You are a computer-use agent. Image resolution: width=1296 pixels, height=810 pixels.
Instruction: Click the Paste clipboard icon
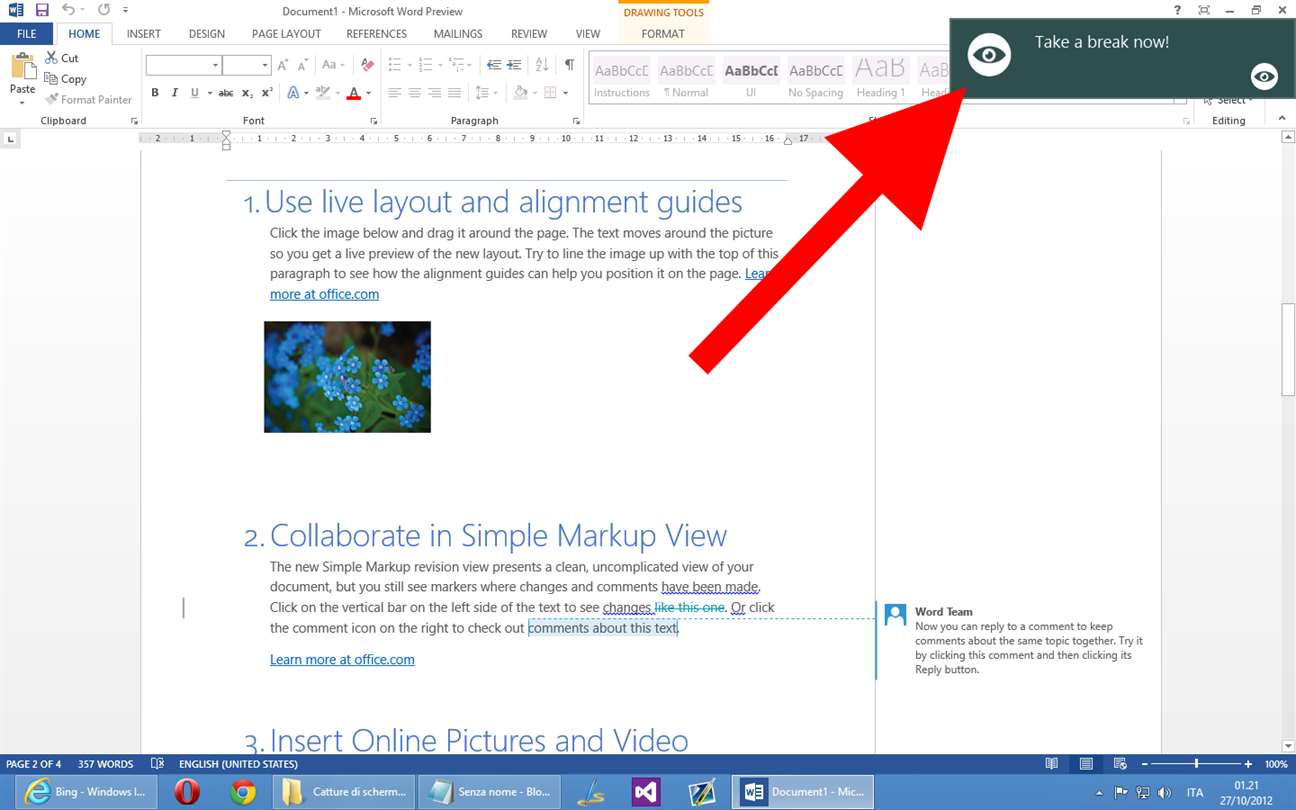pyautogui.click(x=22, y=67)
